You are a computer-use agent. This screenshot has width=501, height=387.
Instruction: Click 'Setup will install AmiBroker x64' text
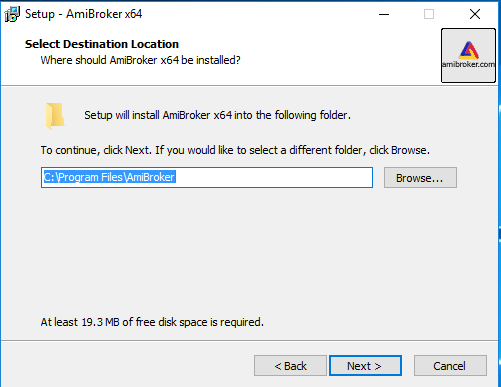pyautogui.click(x=217, y=115)
